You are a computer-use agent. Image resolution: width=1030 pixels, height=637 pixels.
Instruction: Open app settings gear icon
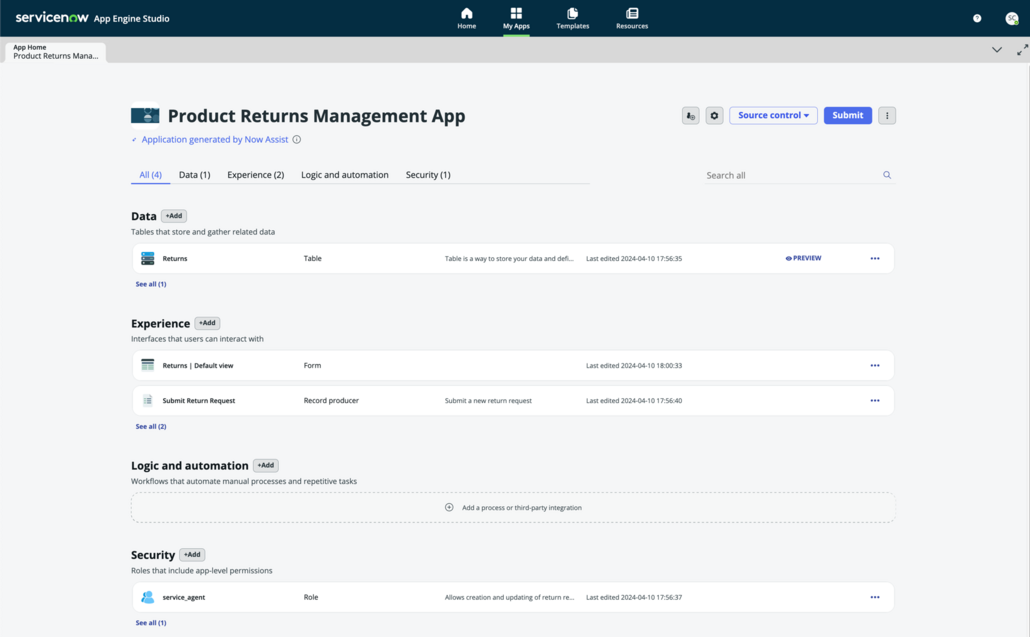click(714, 116)
